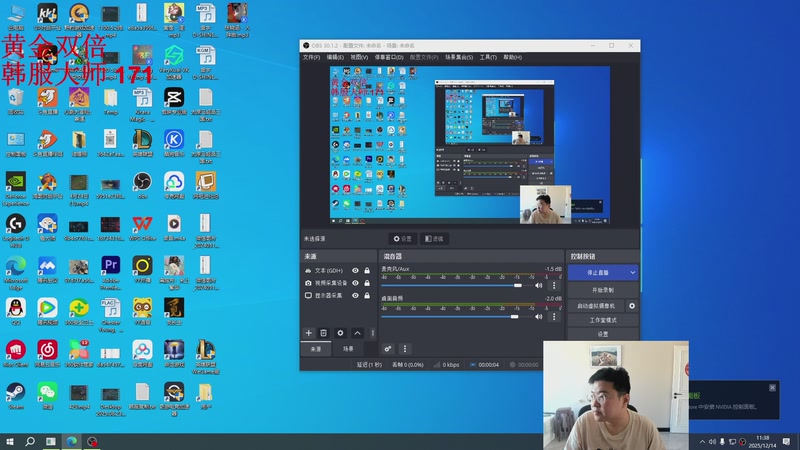Open the Recycle Bin desktop icon
Image resolution: width=800 pixels, height=450 pixels.
coord(16,101)
